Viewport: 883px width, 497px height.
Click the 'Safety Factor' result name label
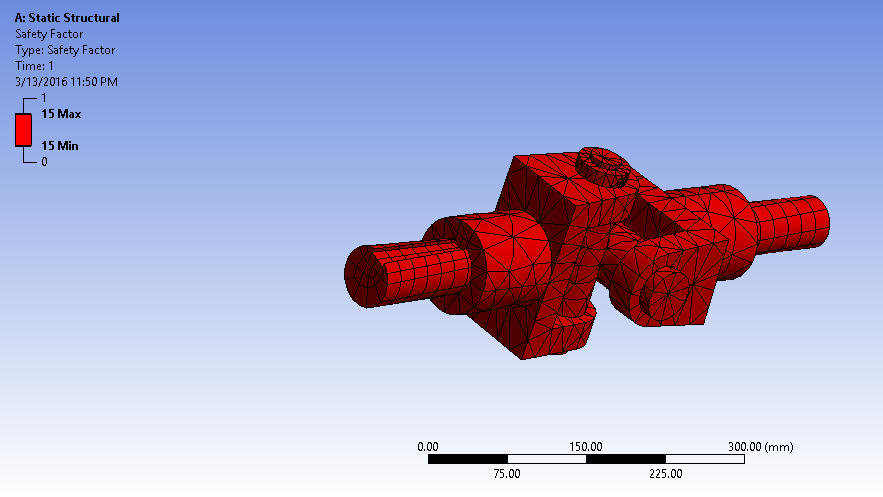tap(49, 34)
